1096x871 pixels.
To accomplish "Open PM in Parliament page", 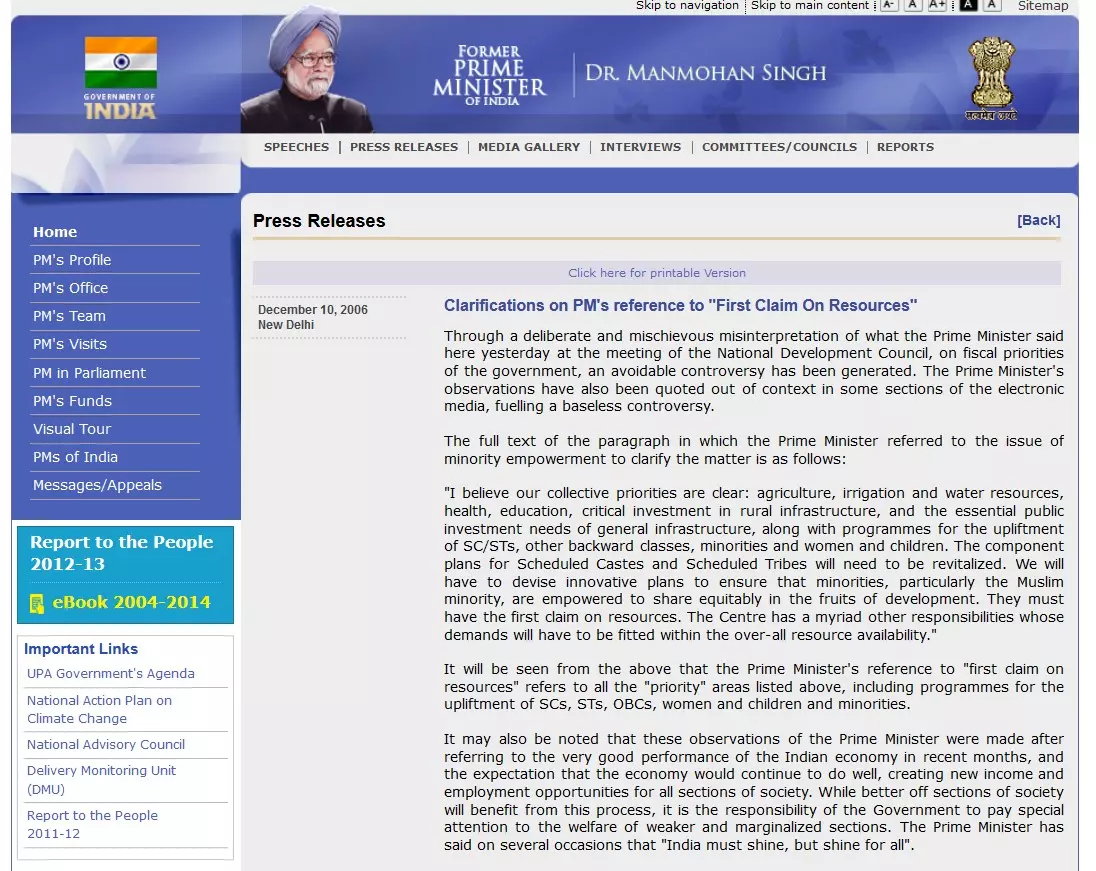I will click(89, 373).
